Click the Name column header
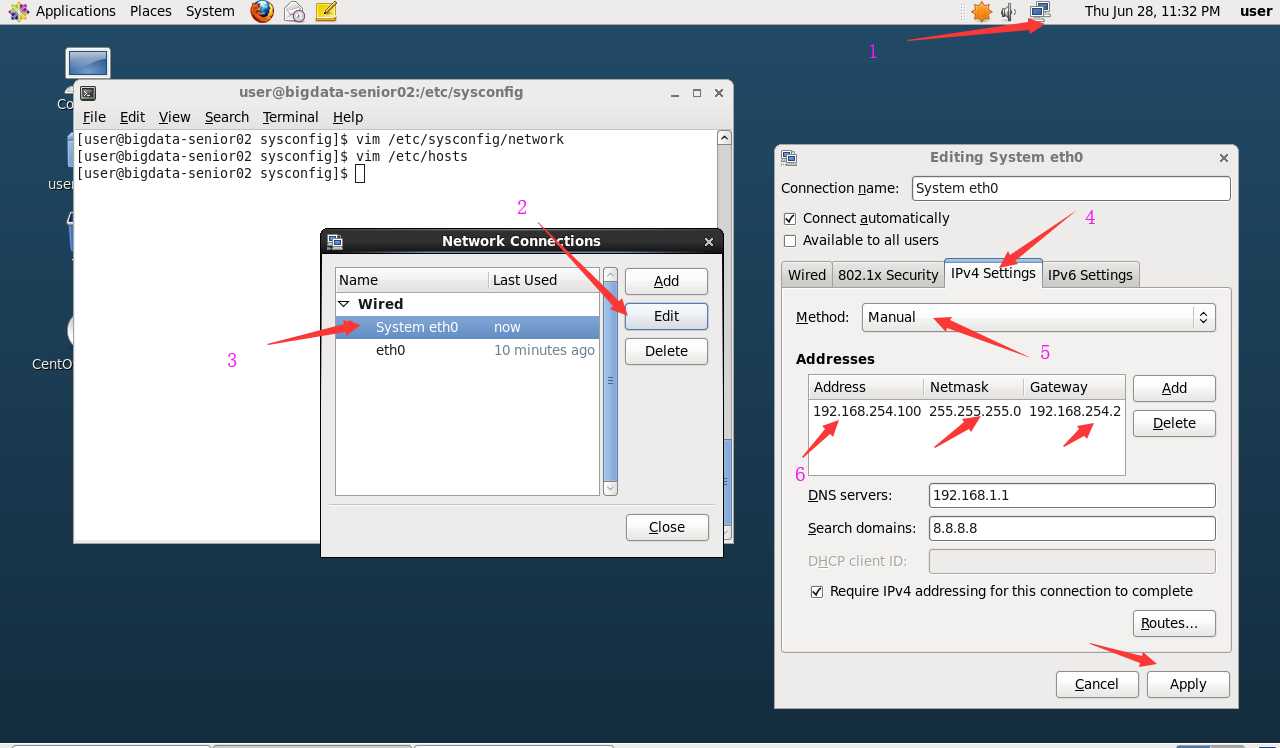 coord(412,280)
